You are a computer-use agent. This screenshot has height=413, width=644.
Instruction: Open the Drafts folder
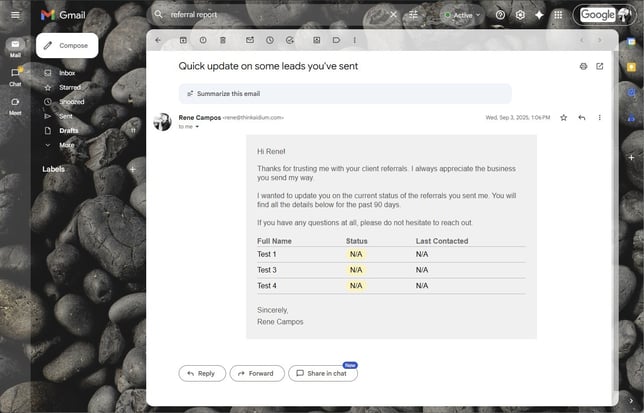pos(68,130)
